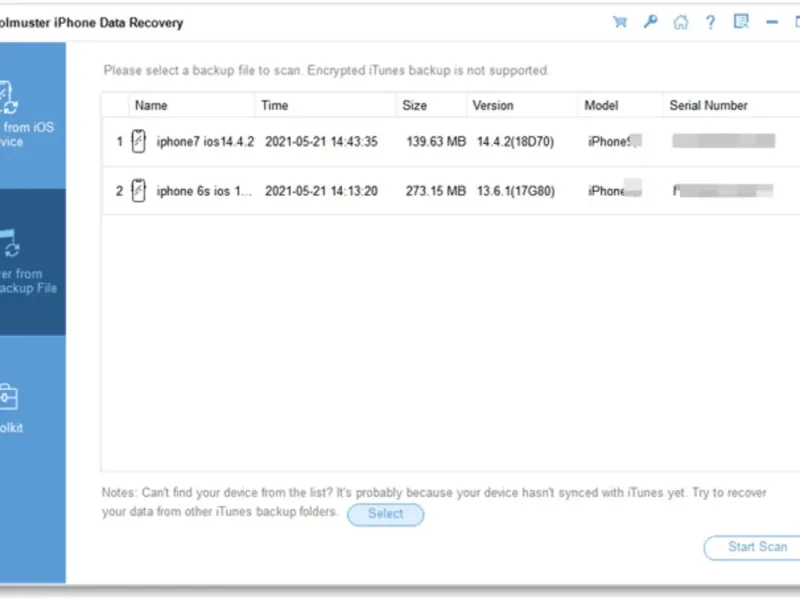Click the phone icon for iphone 6s backup
The width and height of the screenshot is (800, 600).
(139, 191)
